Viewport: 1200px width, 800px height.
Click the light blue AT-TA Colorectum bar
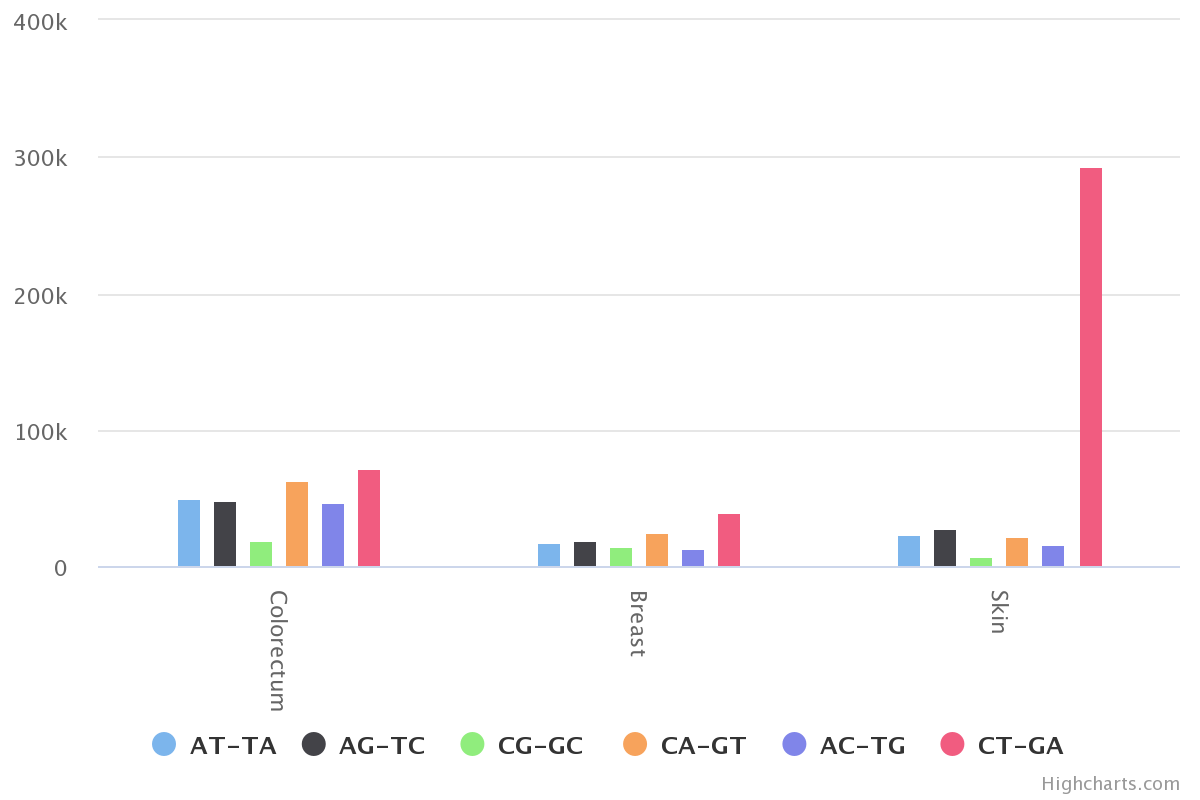189,533
